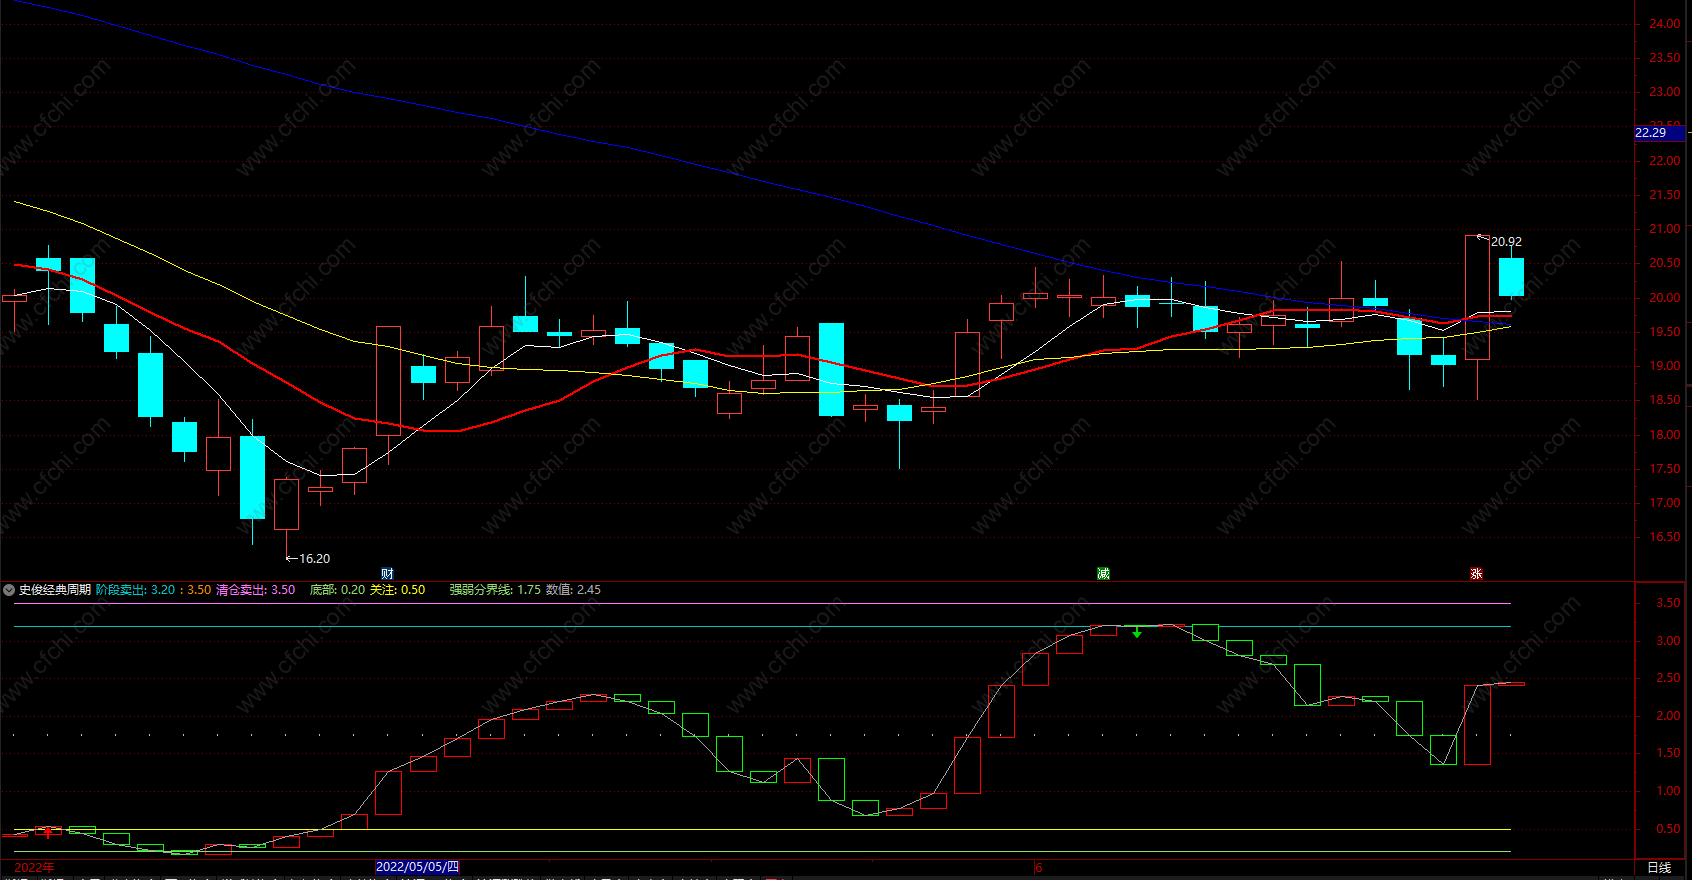Click the month 6 marker on time axis
The image size is (1692, 880).
coord(1038,867)
